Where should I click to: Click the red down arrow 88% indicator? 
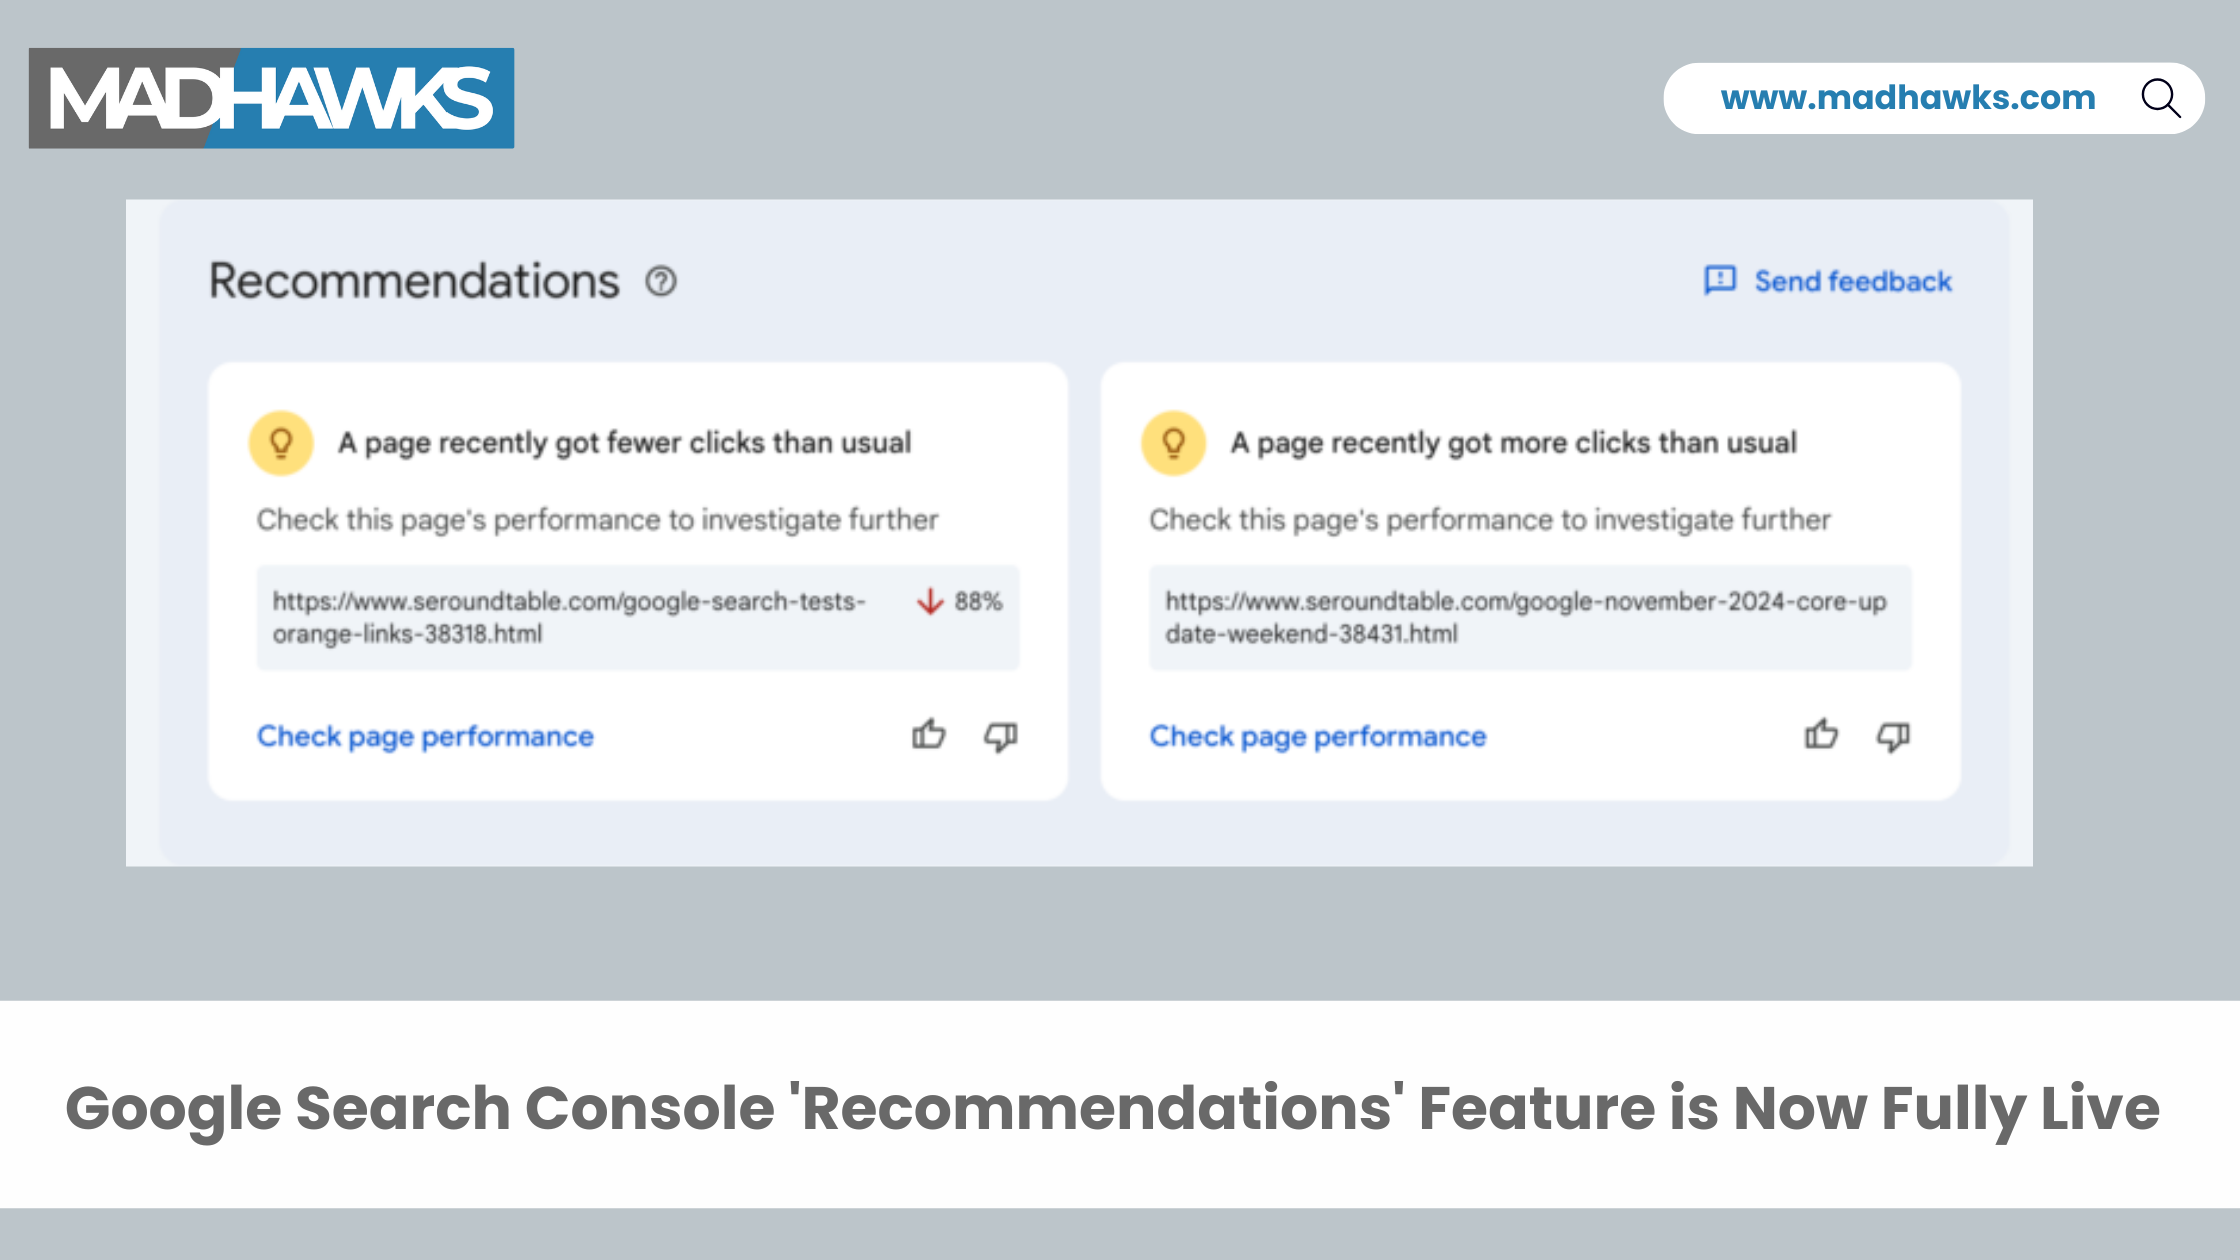pos(959,602)
